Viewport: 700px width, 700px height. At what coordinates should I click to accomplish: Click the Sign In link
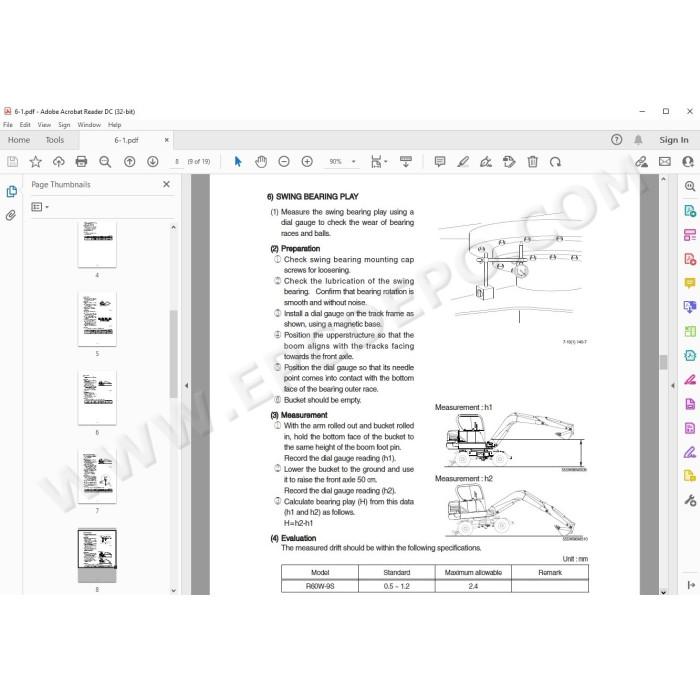click(x=674, y=140)
